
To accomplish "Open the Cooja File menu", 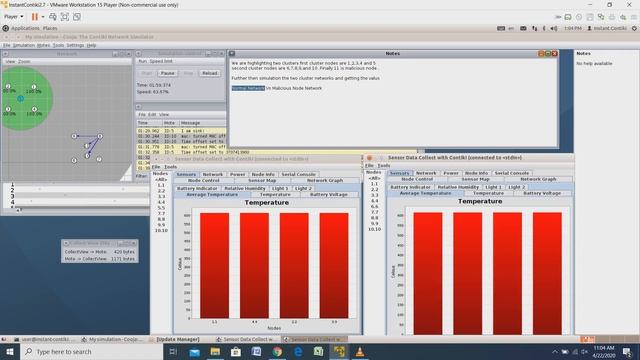I will click(7, 45).
